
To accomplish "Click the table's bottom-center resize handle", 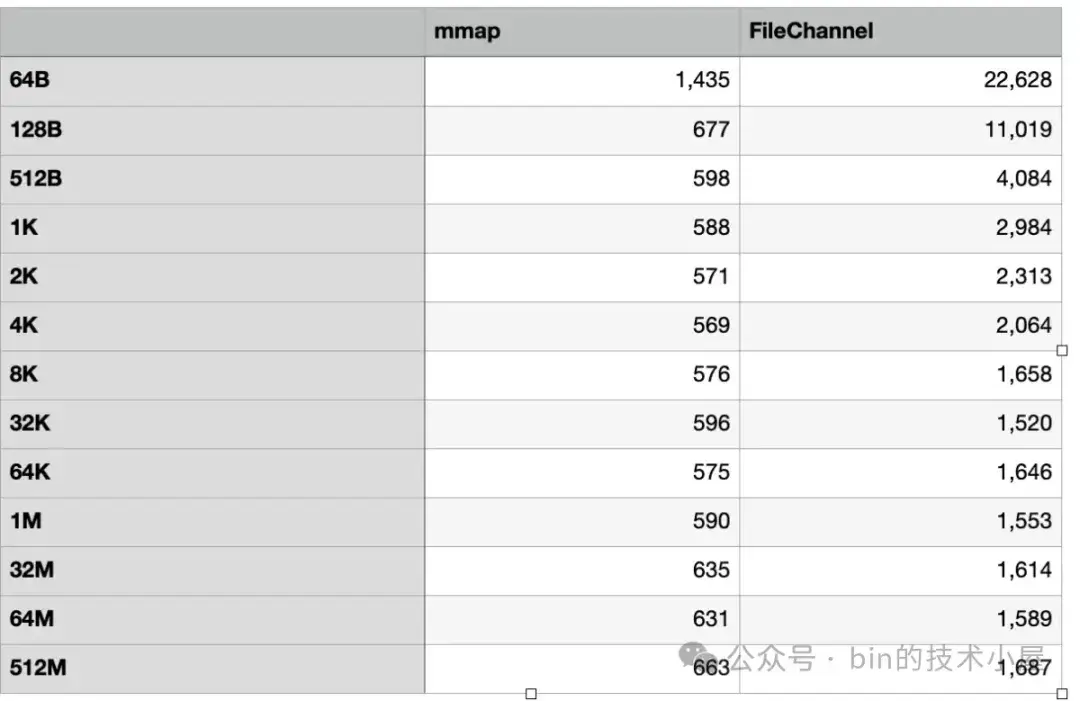I will (x=531, y=693).
